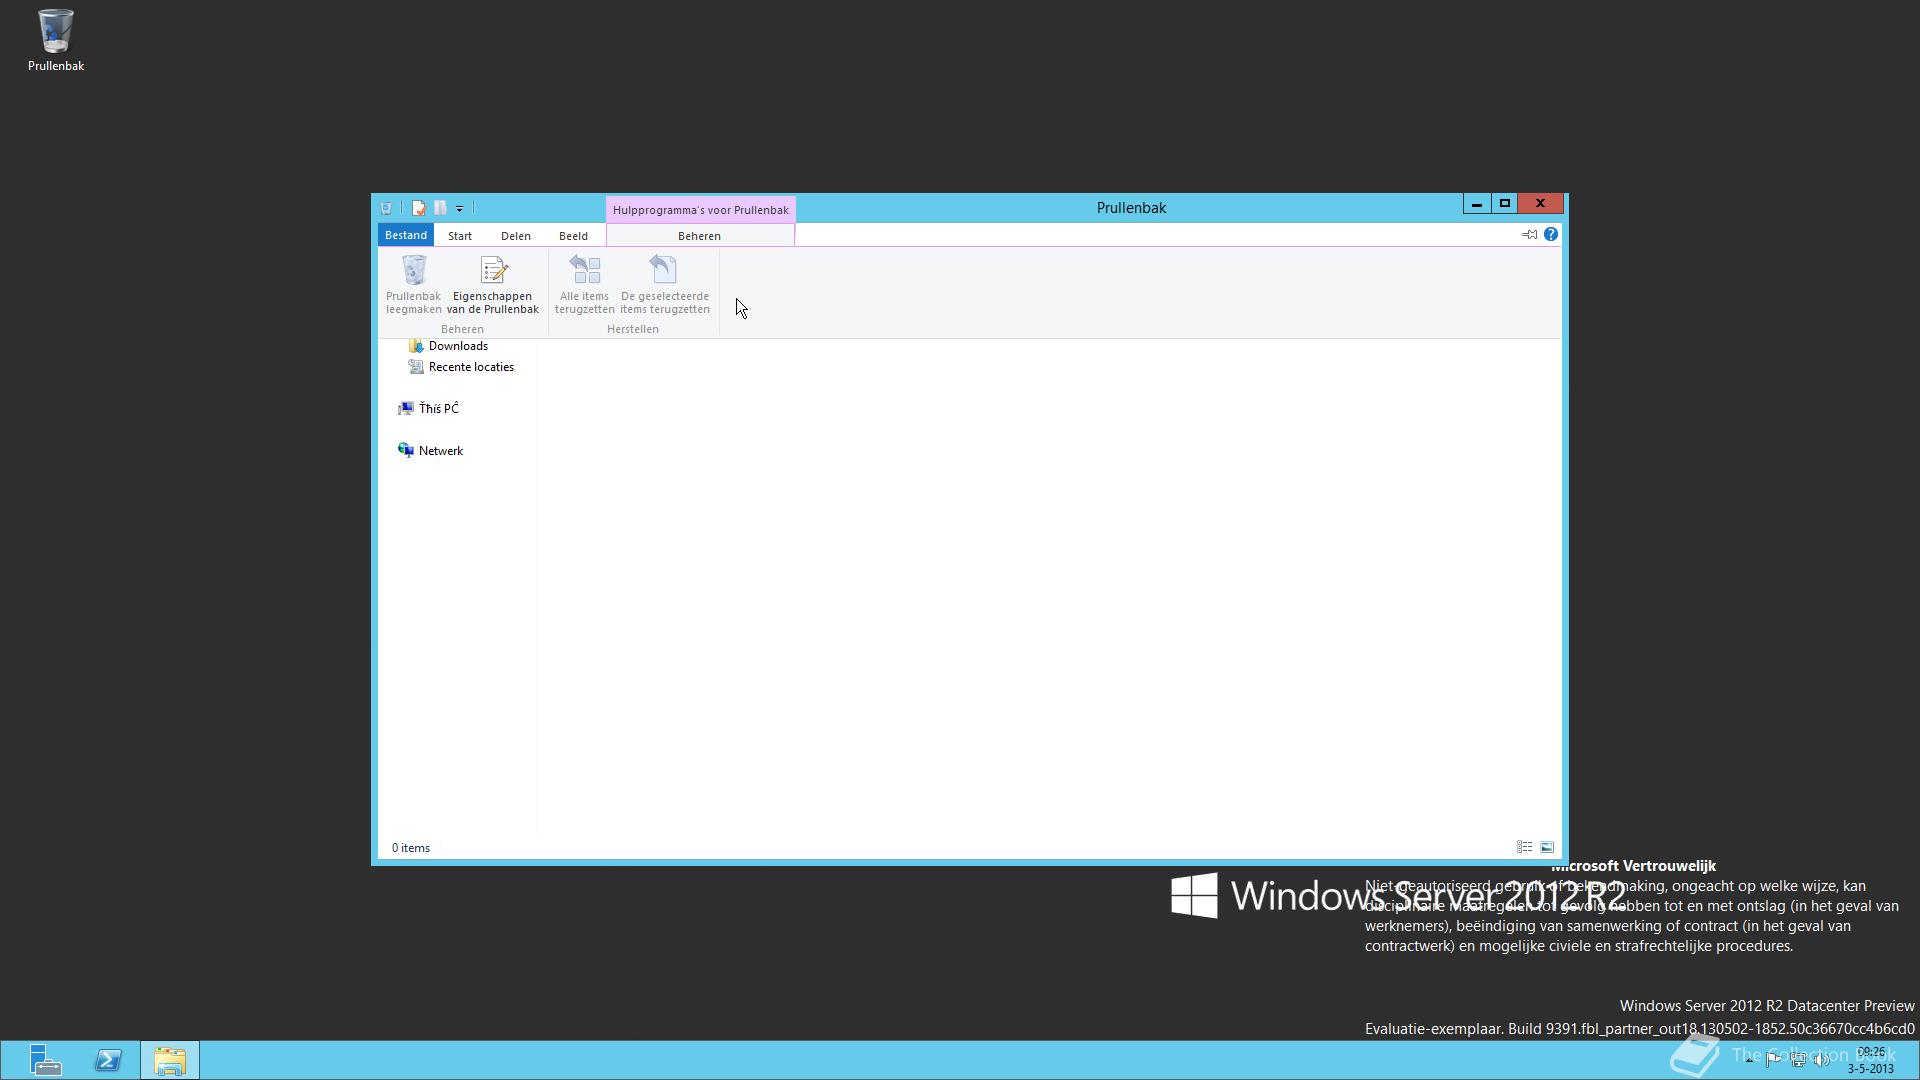Select This PC in navigation pane
1920x1080 pixels.
click(428, 408)
